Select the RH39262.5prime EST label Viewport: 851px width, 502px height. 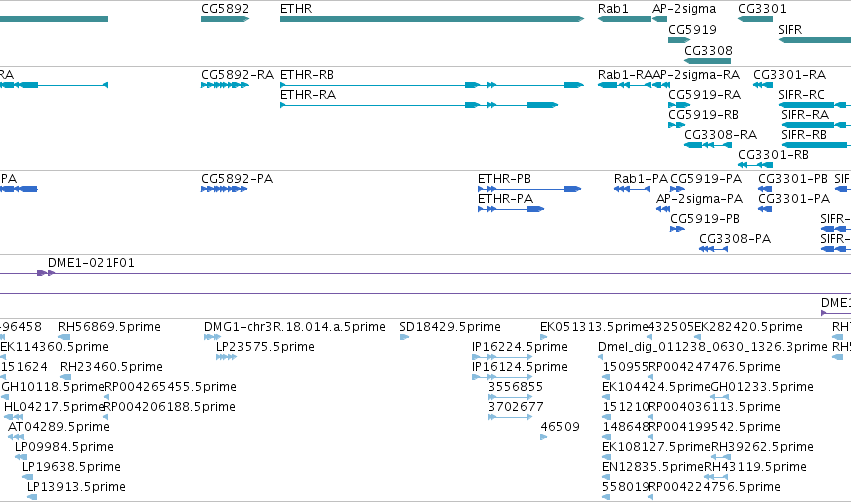pyautogui.click(x=762, y=447)
